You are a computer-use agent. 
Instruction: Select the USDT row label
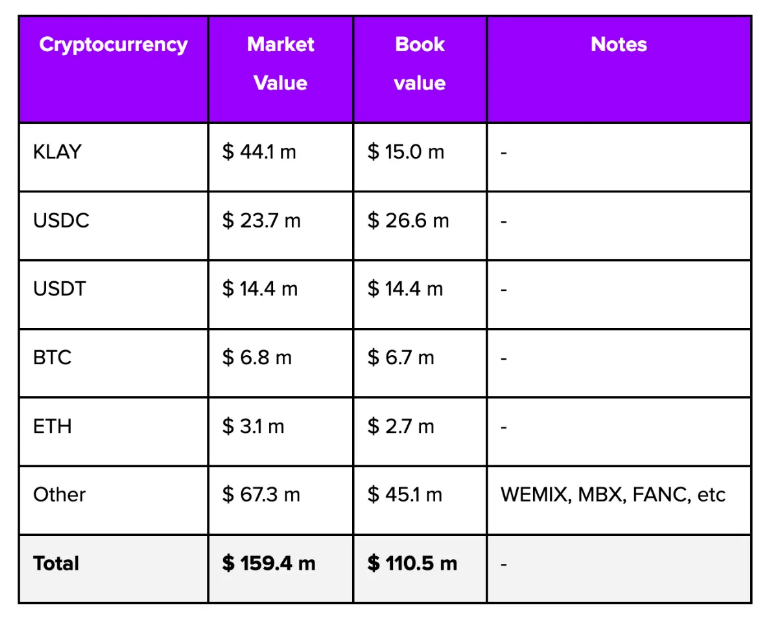(60, 289)
